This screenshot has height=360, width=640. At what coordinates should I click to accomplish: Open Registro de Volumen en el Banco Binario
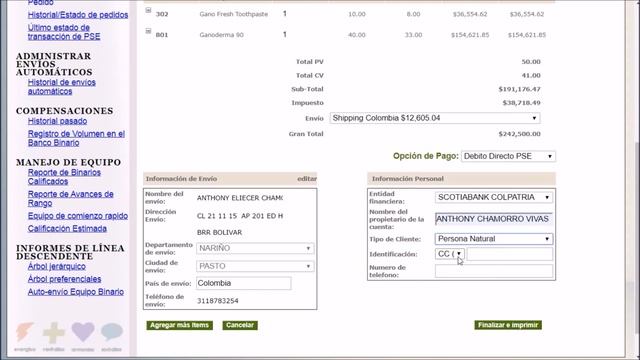pos(76,138)
